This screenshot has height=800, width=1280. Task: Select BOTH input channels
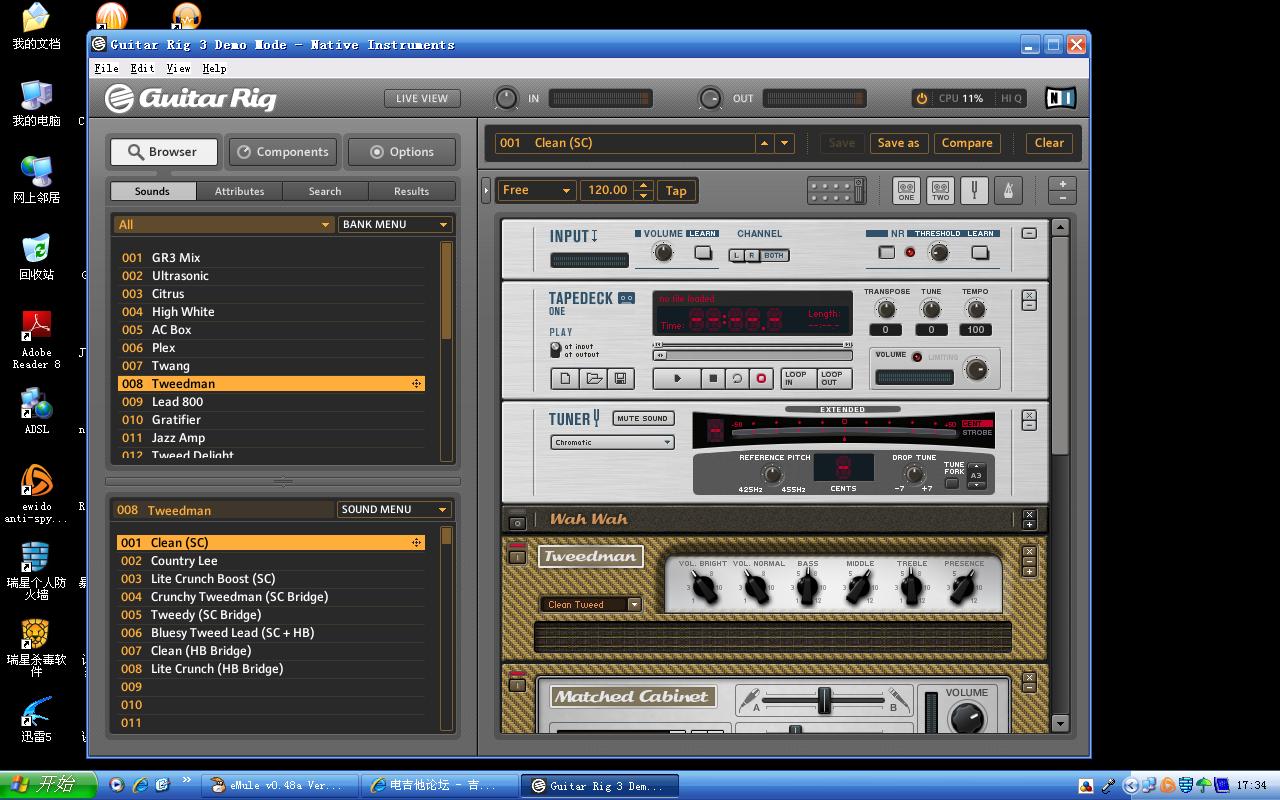pyautogui.click(x=774, y=256)
